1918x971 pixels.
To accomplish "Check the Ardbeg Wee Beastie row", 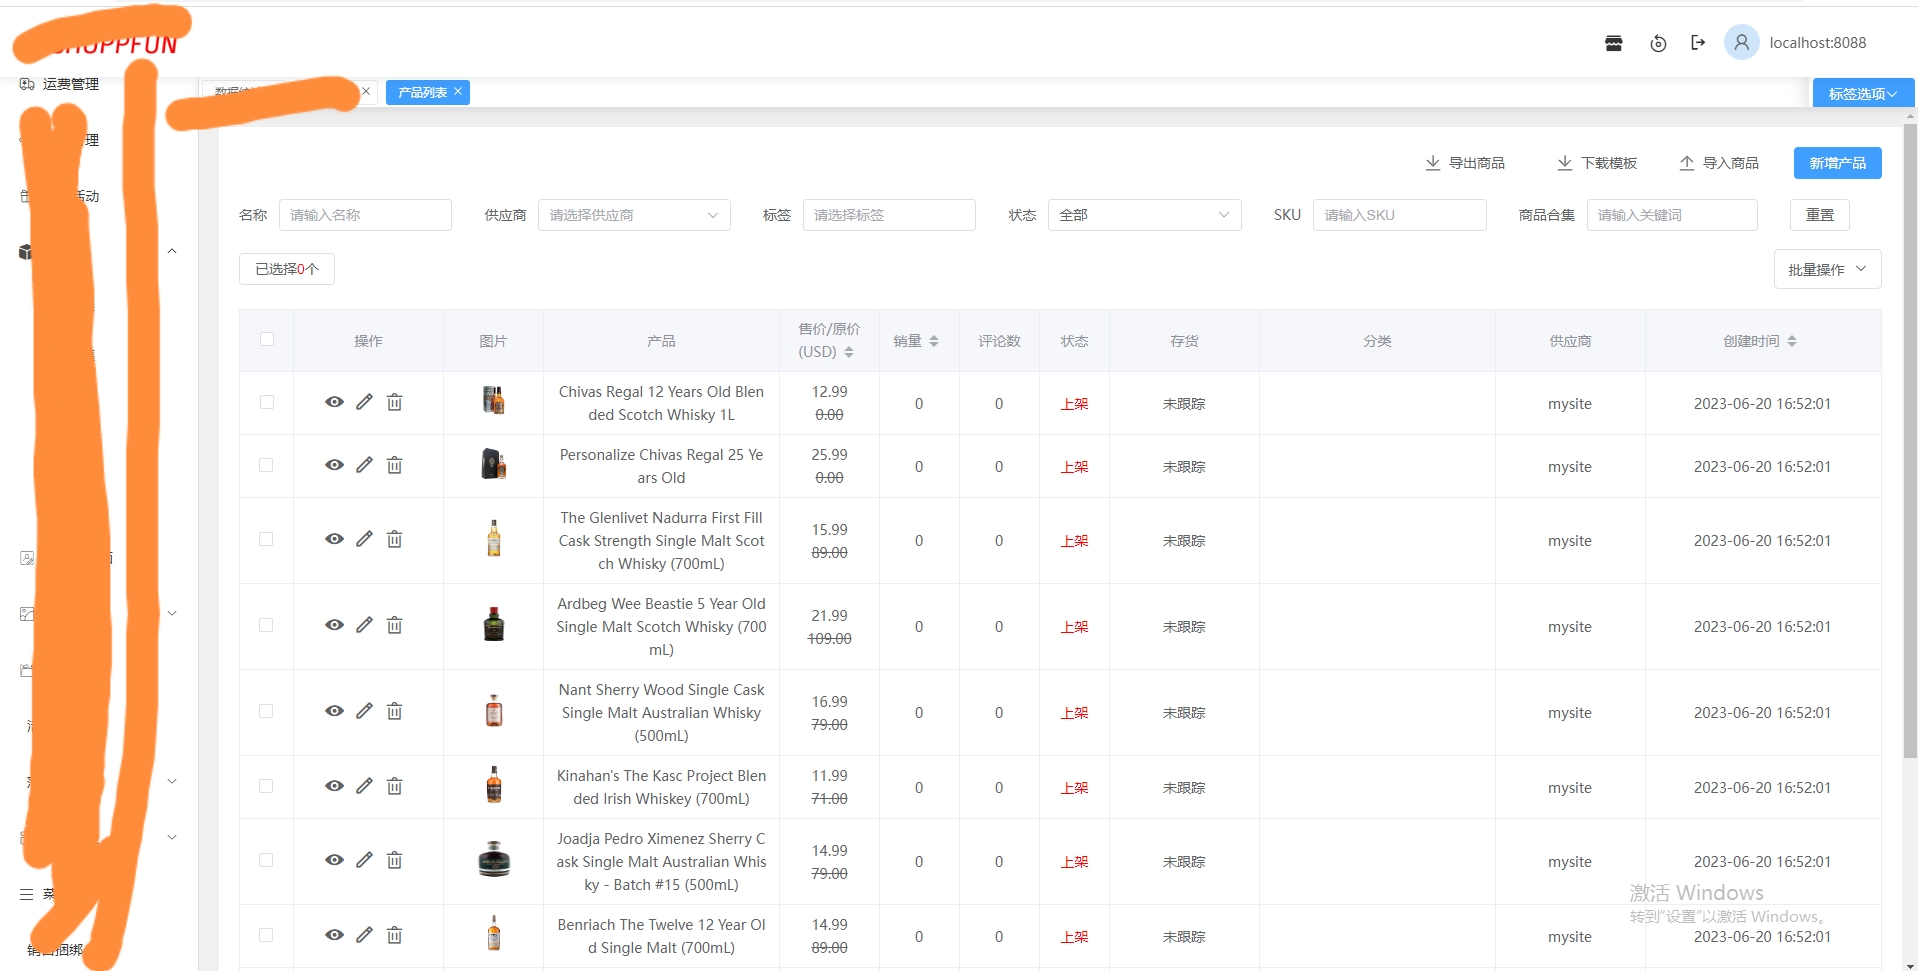I will [266, 625].
